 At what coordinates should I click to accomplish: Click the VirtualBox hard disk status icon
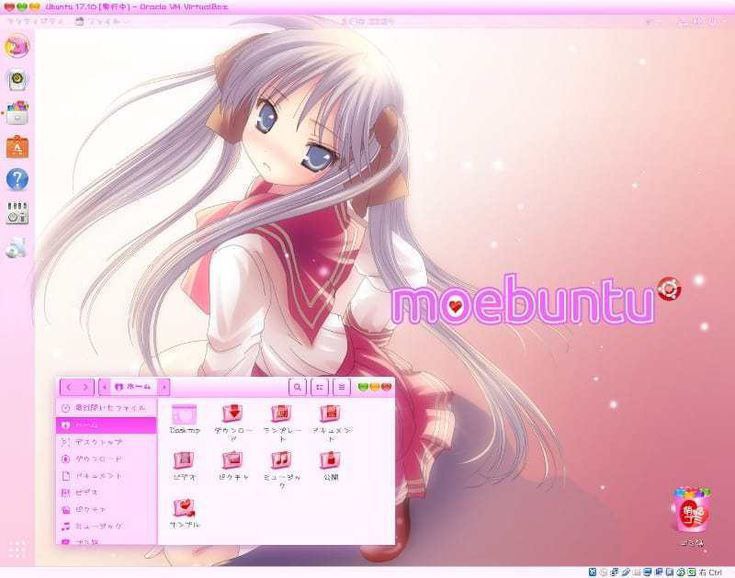[592, 572]
